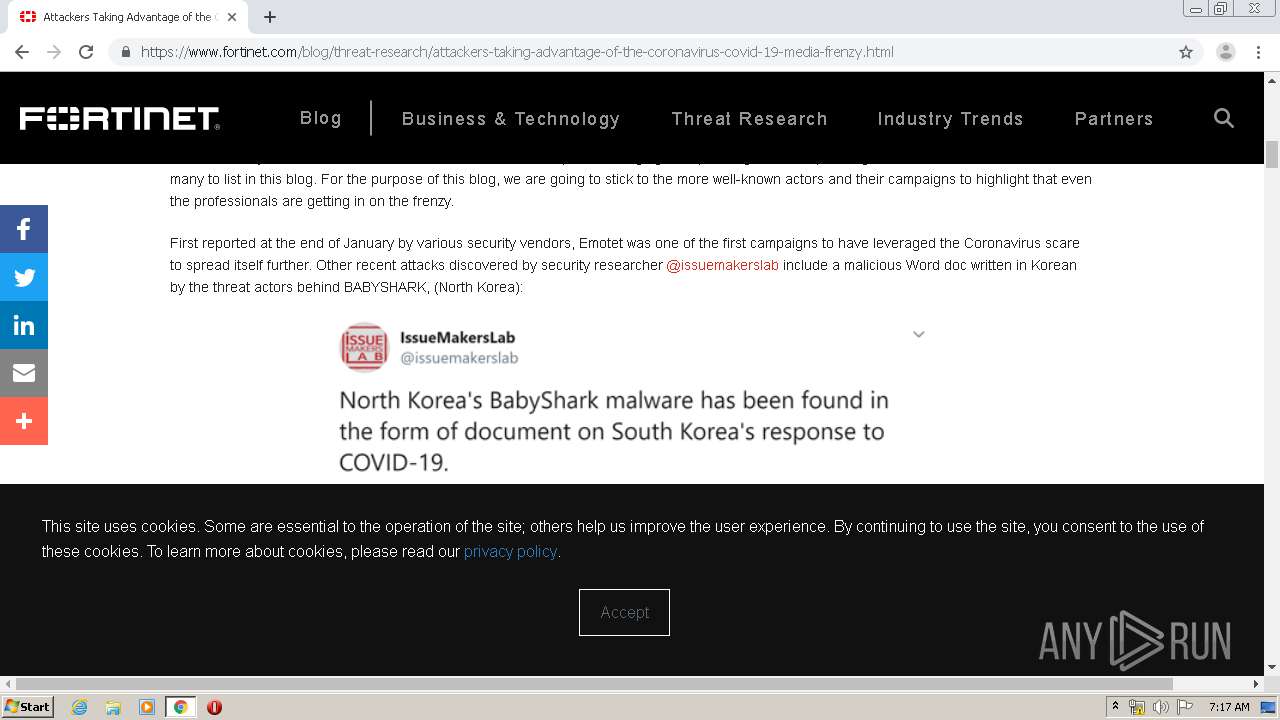
Task: Open the @issuemakerslab tweet handle
Action: pos(459,358)
